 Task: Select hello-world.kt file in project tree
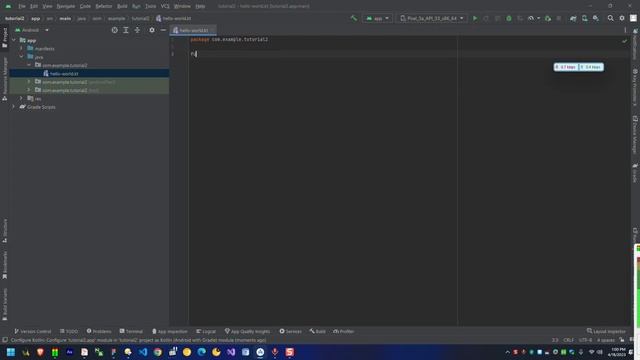64,73
